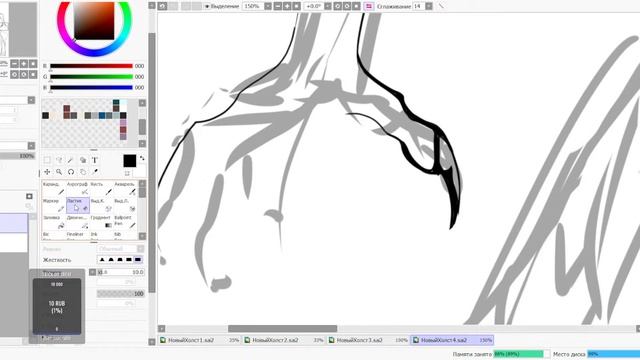
Task: Select the flattest (last) hardness shape
Action: pyautogui.click(x=138, y=260)
